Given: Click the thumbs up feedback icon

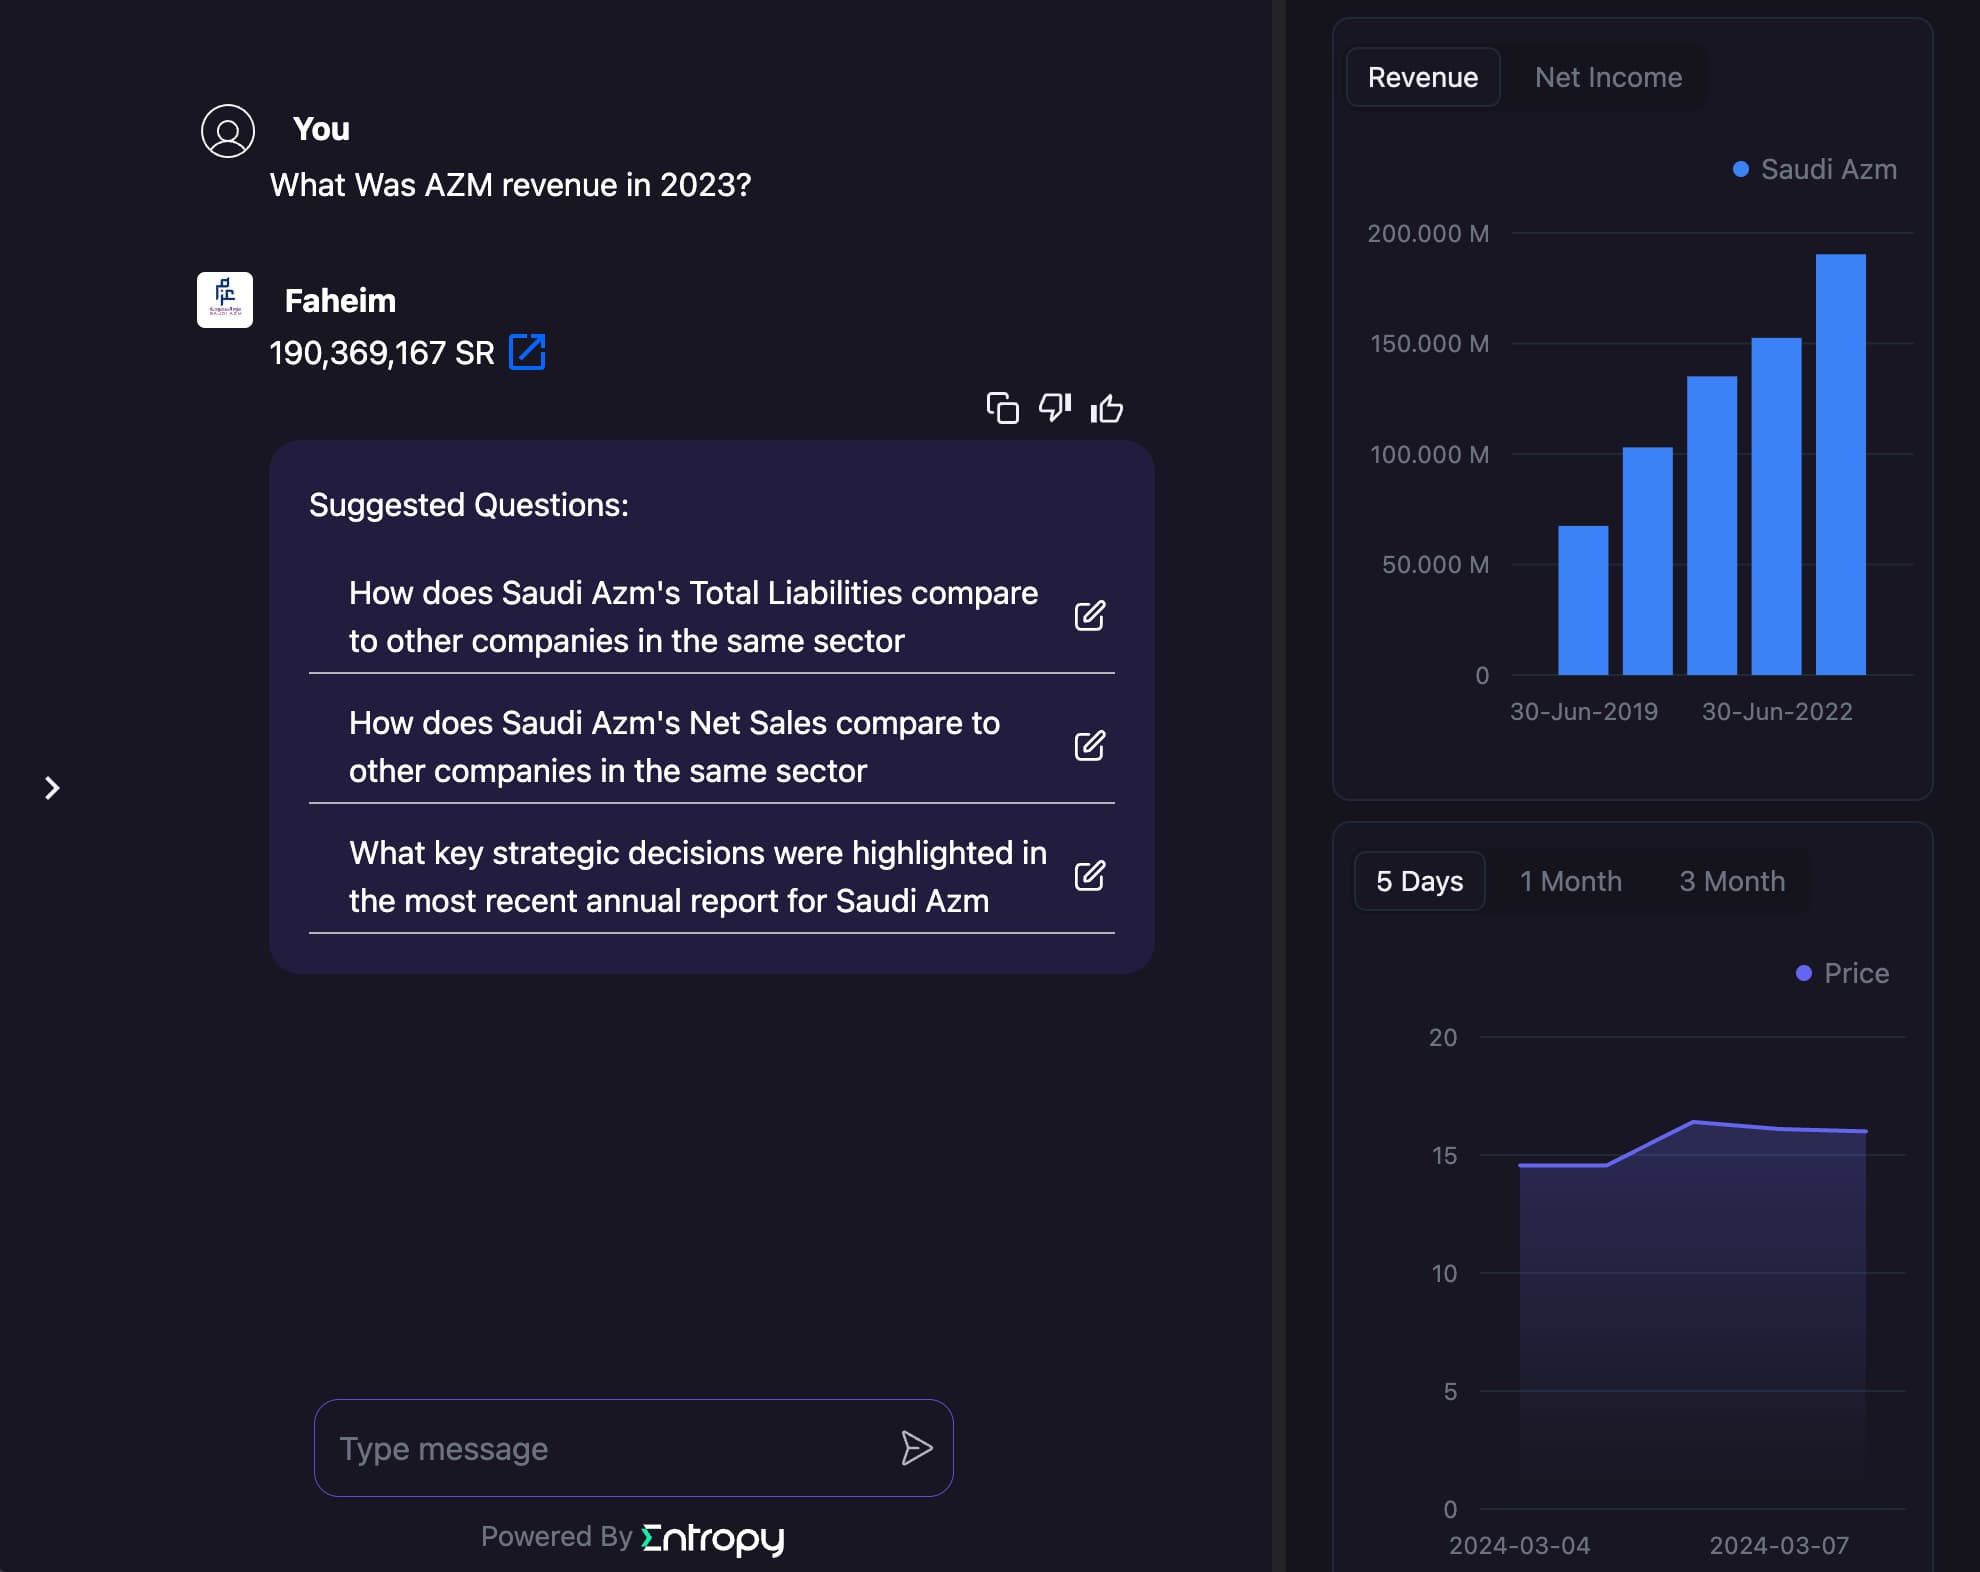Looking at the screenshot, I should coord(1107,408).
